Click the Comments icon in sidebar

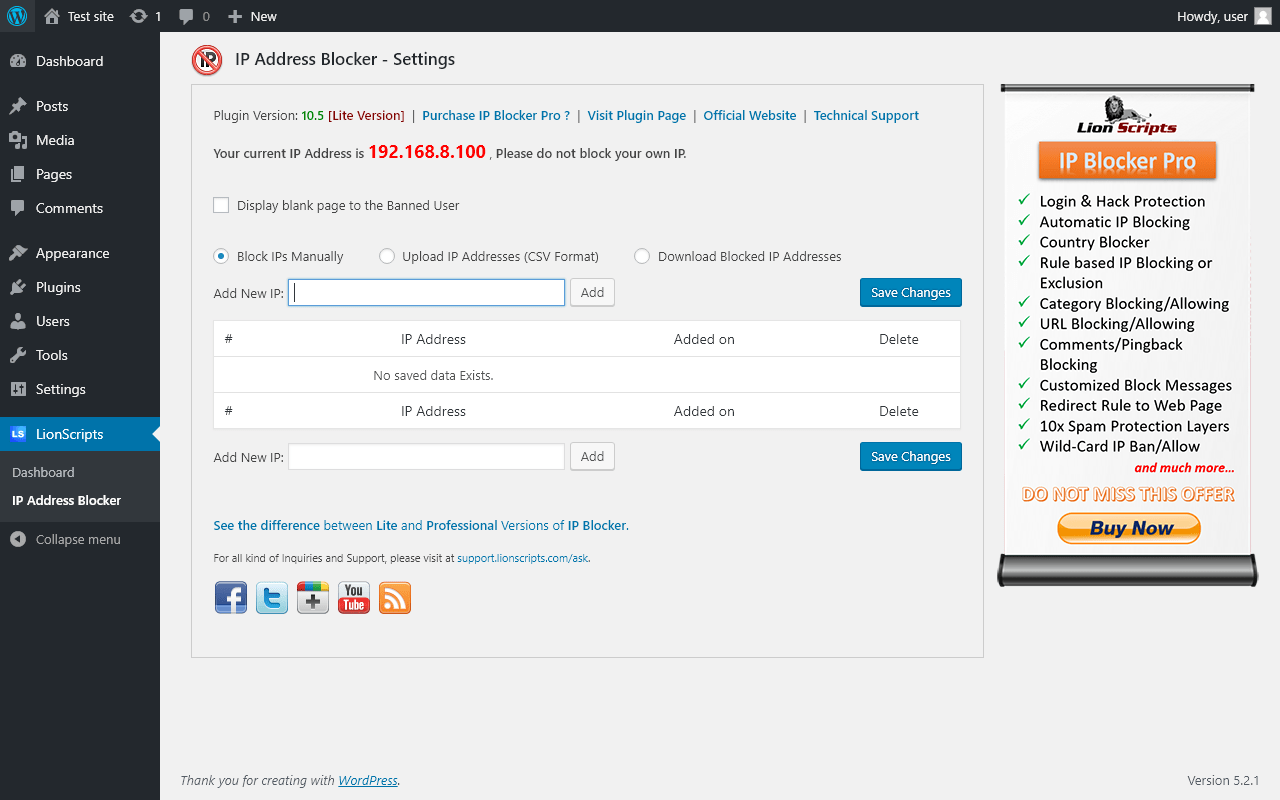(18, 208)
